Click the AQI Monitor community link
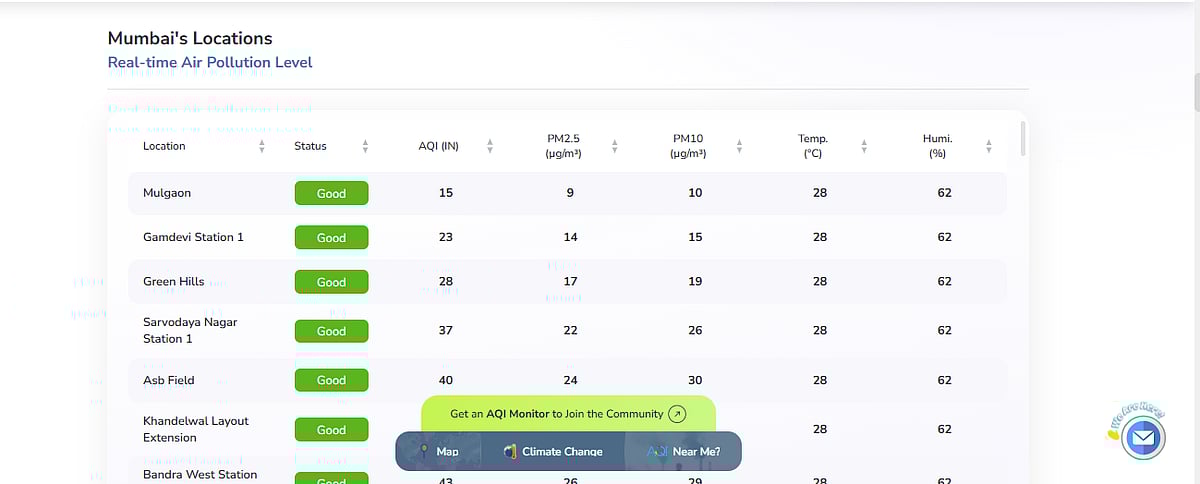1200x484 pixels. click(x=556, y=414)
